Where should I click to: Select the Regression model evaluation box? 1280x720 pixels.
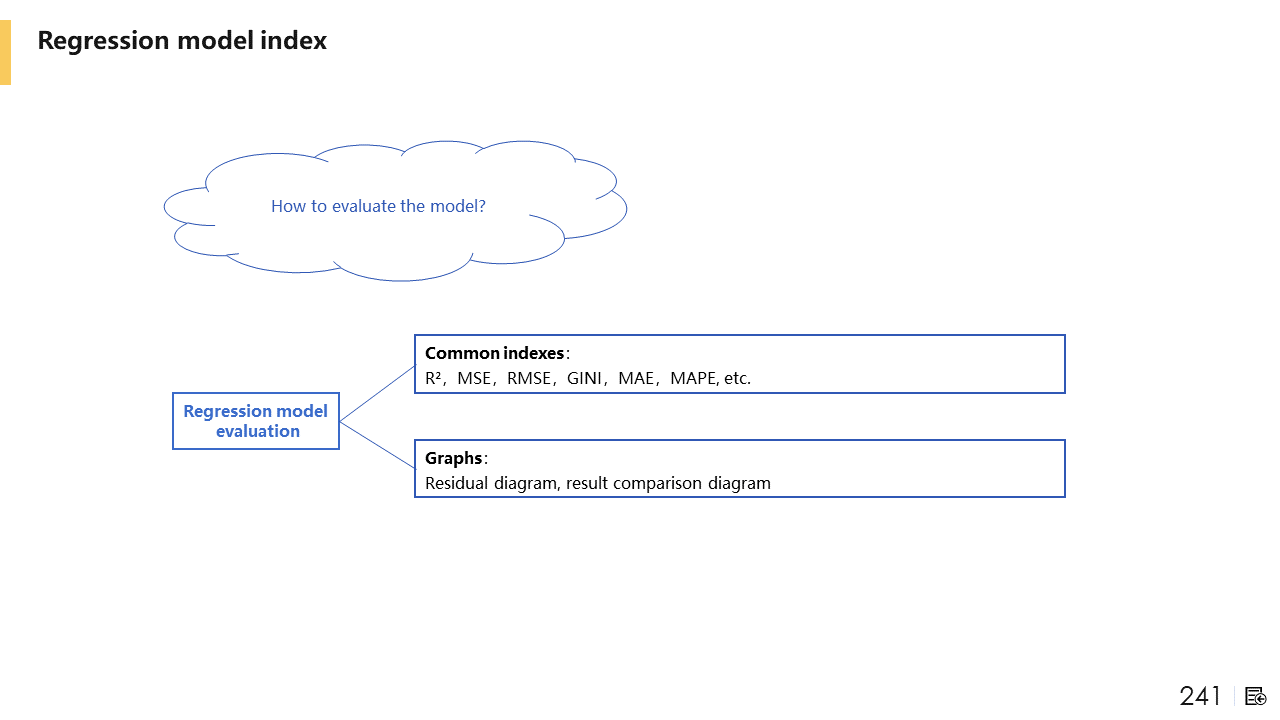pyautogui.click(x=256, y=421)
